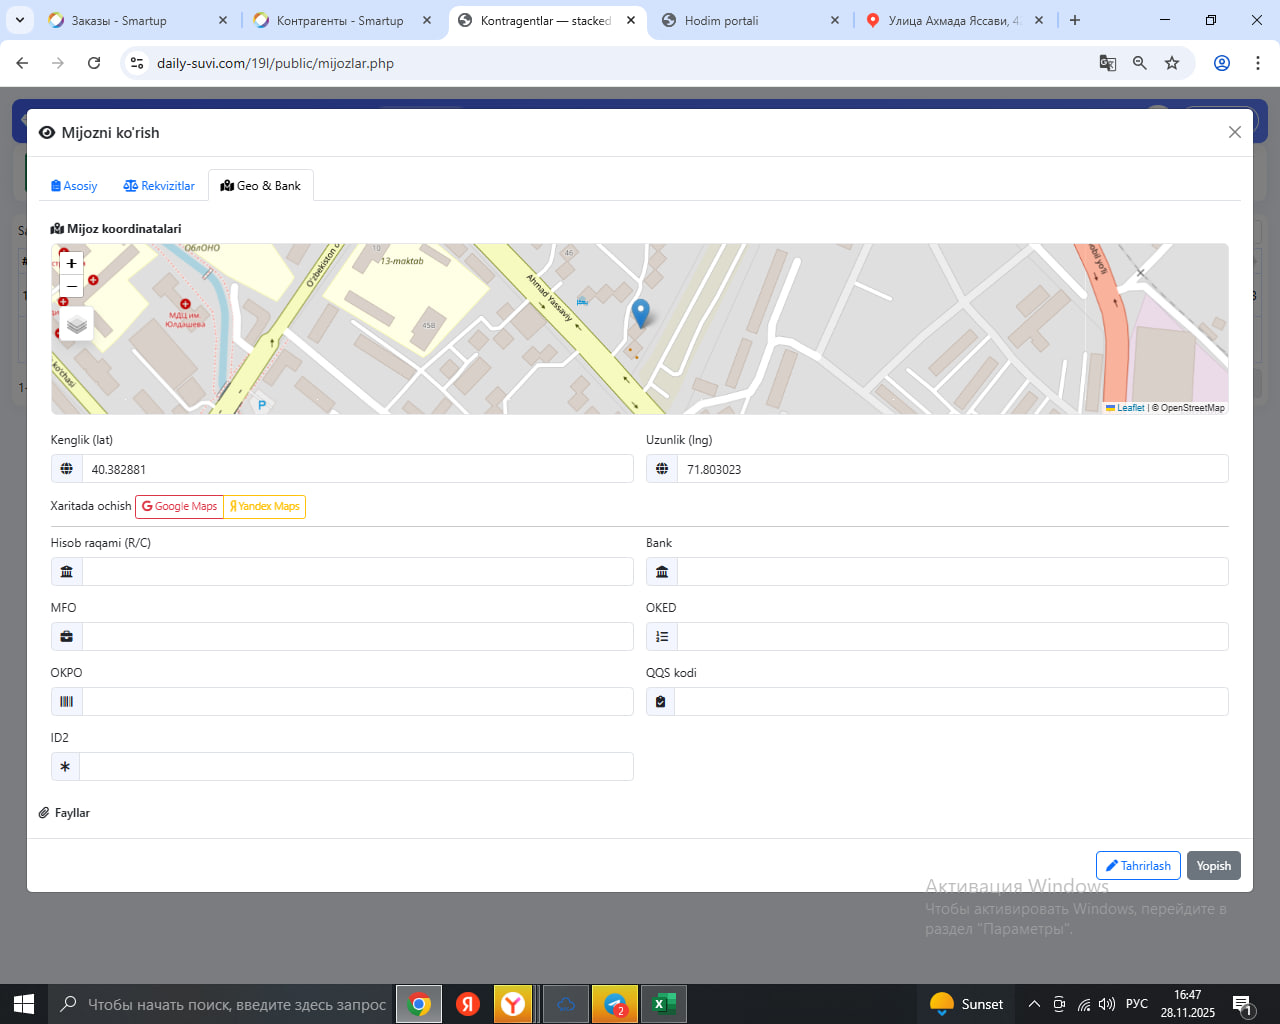Click the Yopish button
Screen dimensions: 1280x1024
click(x=1213, y=866)
